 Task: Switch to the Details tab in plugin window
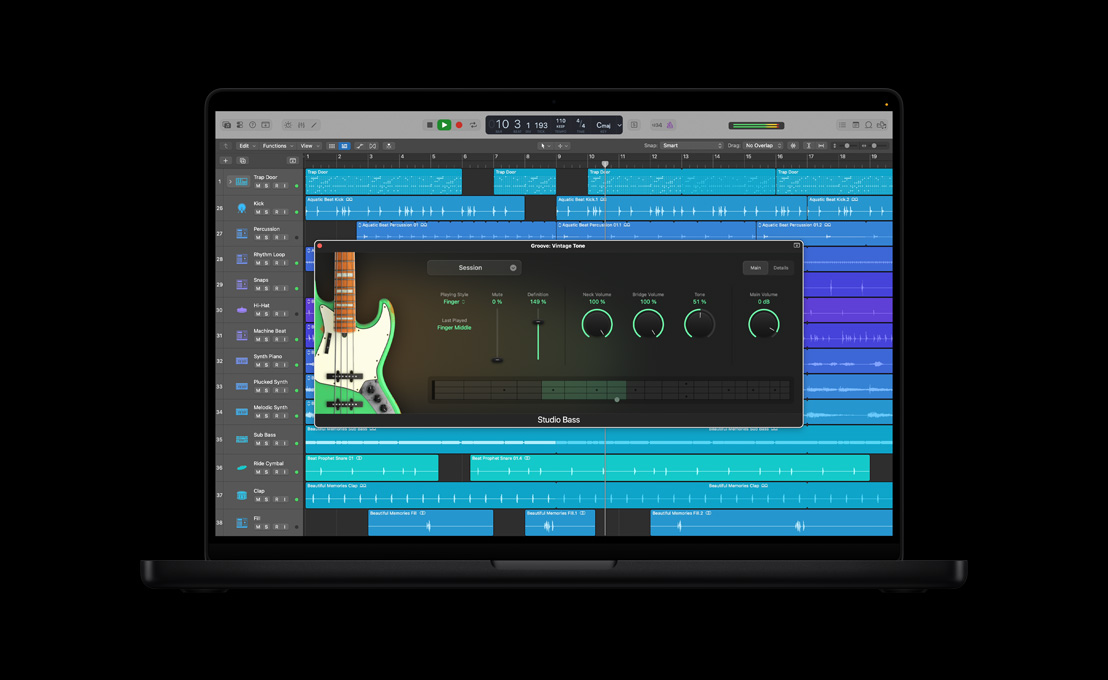[781, 268]
